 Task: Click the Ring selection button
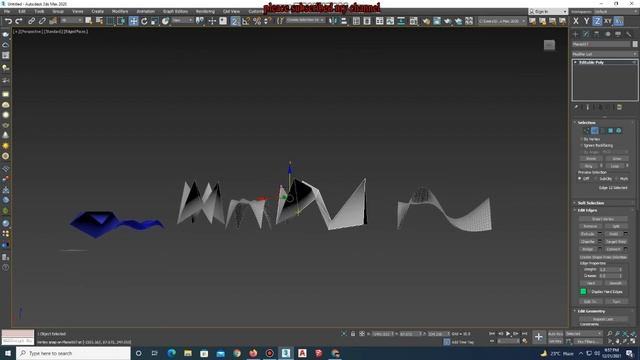pos(589,166)
